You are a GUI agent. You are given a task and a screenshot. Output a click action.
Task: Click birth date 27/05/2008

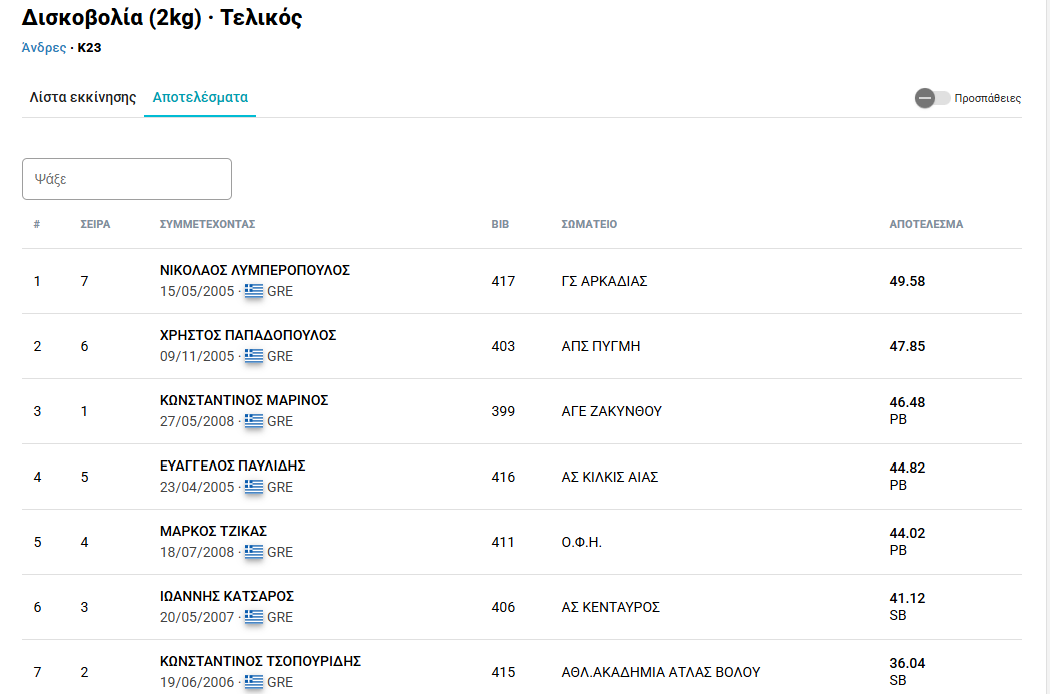(197, 421)
